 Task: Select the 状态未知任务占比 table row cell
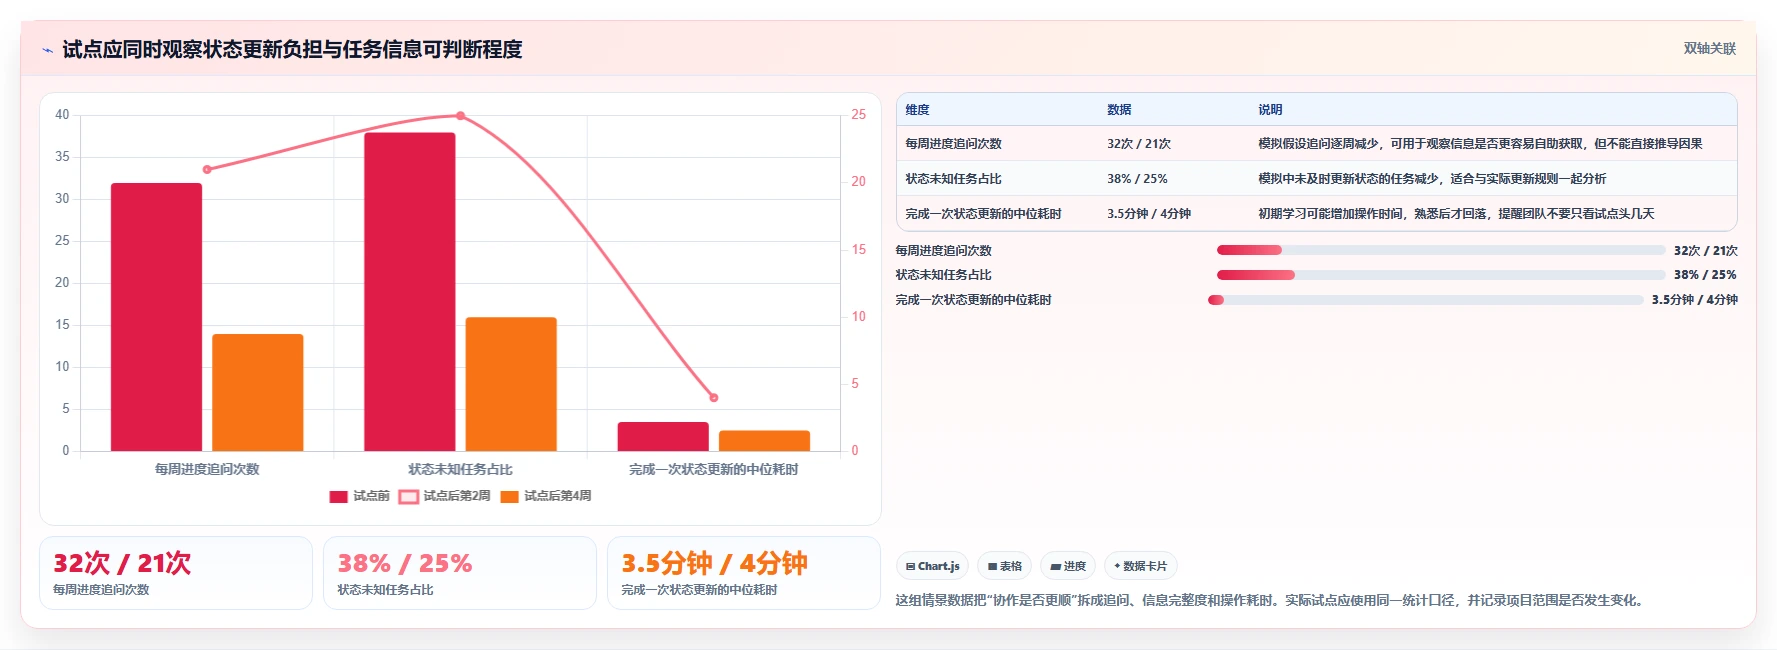[x=953, y=179]
